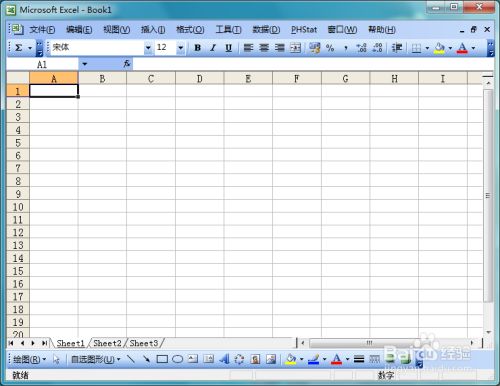Align cell text left
Screen dimensions: 500x386
[x=248, y=48]
